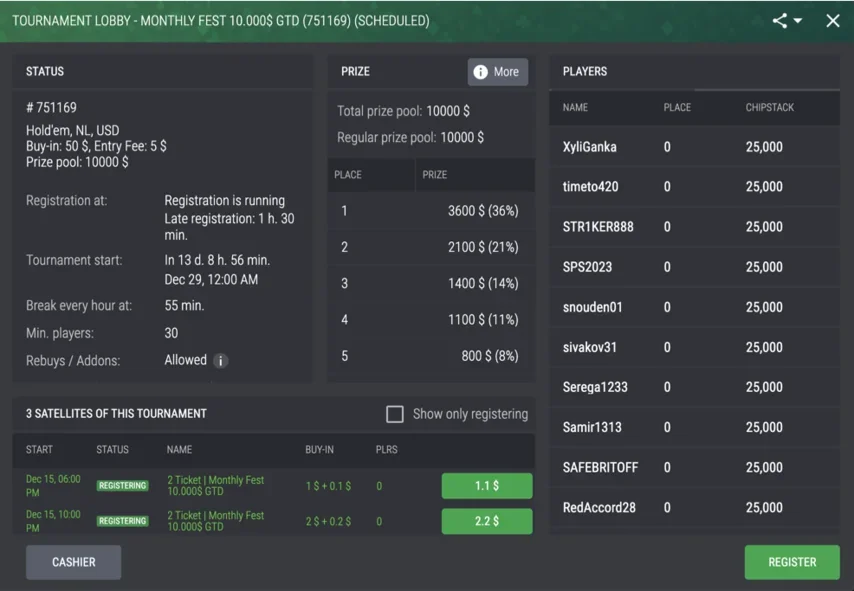The image size is (854, 591).
Task: Click the share icon in title bar
Action: [x=779, y=20]
